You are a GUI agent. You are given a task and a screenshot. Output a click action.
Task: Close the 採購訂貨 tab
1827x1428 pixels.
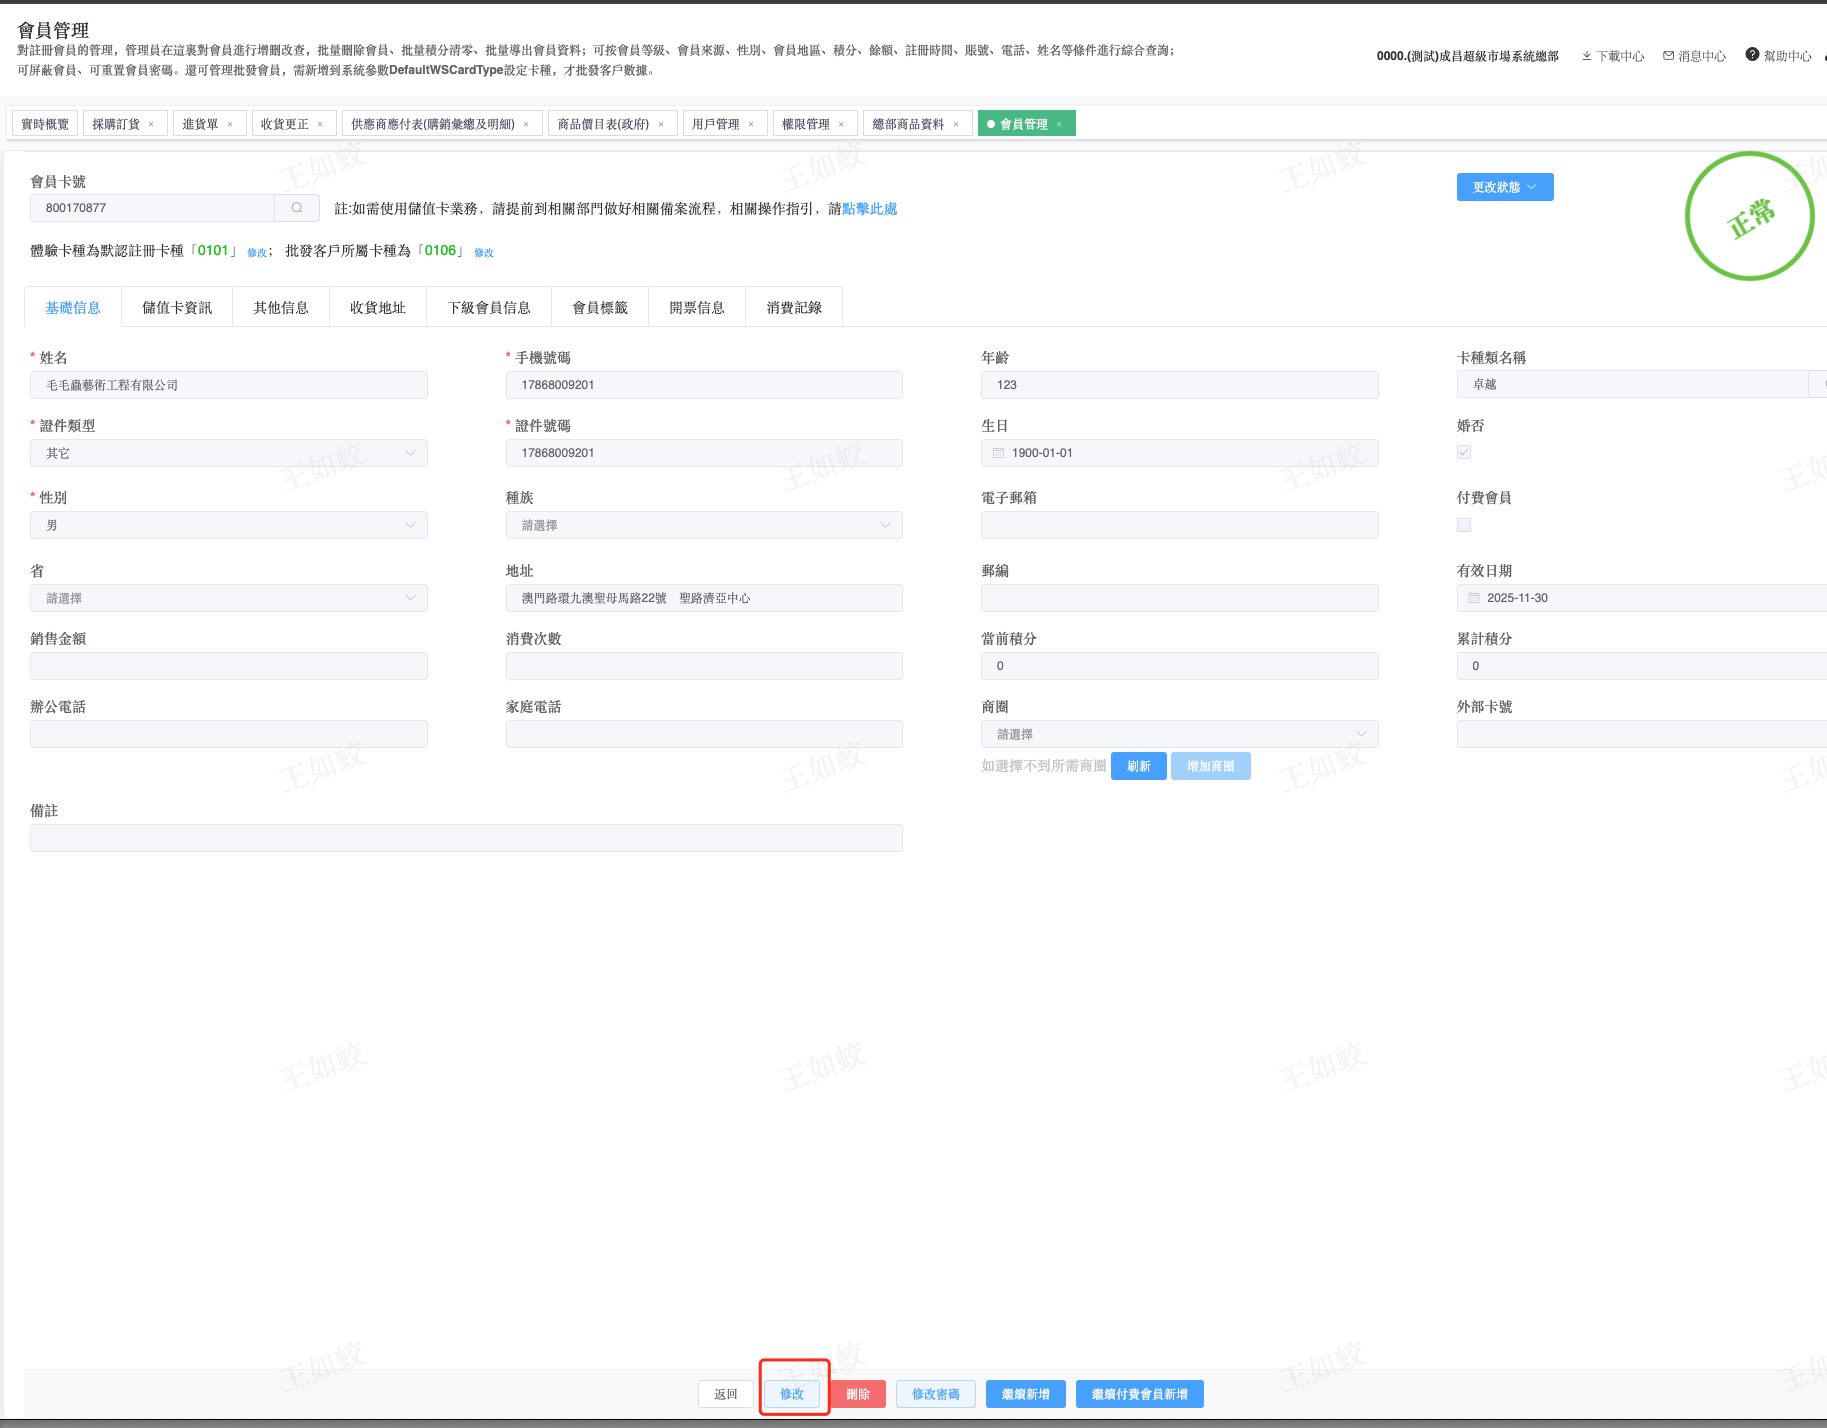tap(151, 125)
